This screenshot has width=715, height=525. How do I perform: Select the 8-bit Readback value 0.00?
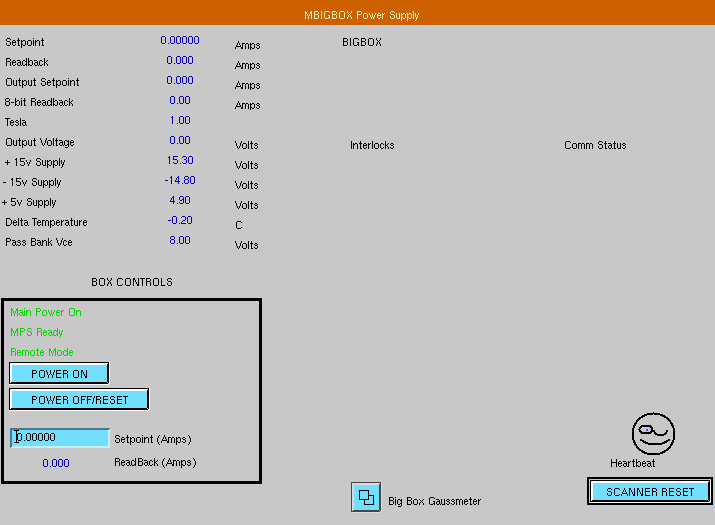(180, 100)
